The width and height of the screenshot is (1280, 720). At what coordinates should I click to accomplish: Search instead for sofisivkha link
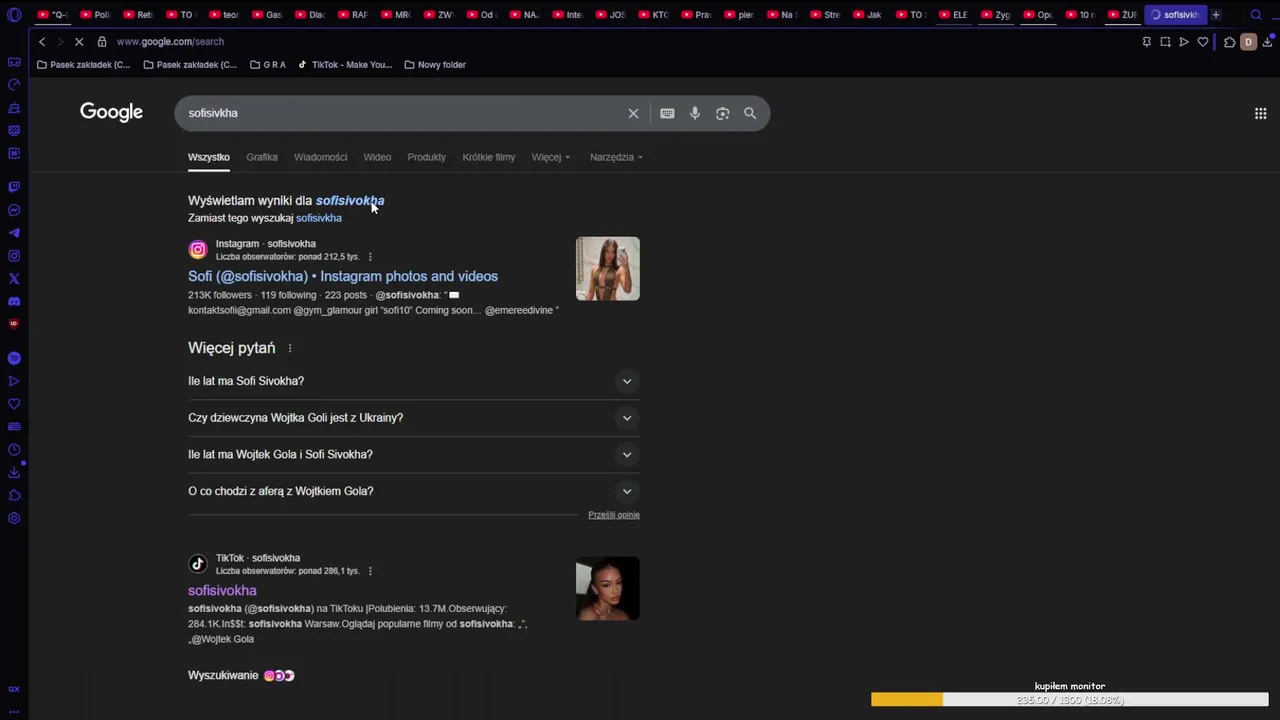(x=319, y=218)
